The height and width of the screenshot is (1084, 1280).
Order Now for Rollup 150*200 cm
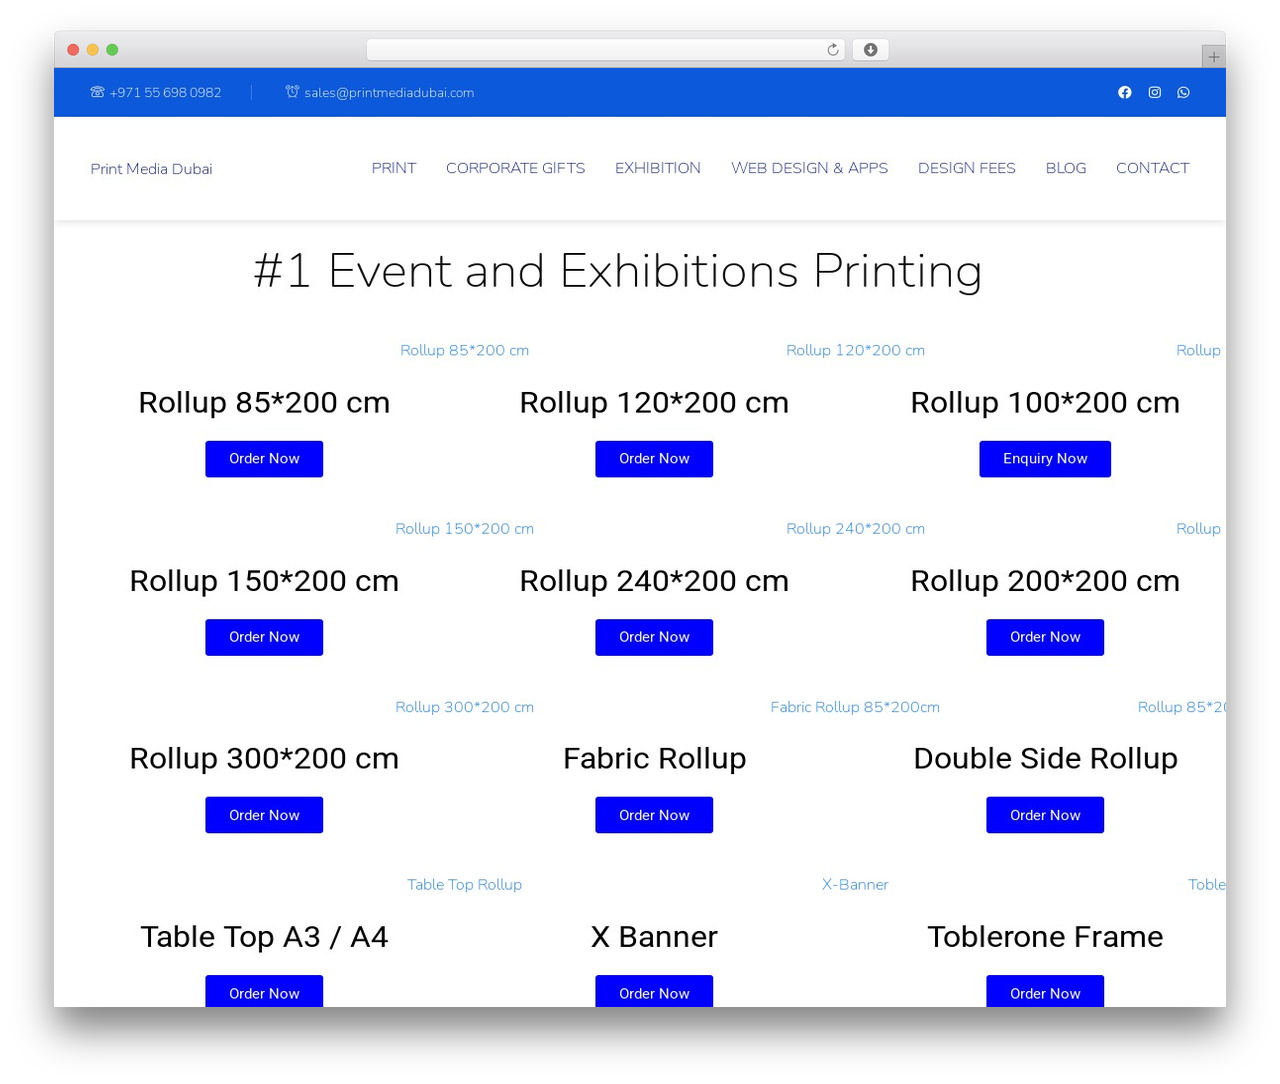point(264,637)
